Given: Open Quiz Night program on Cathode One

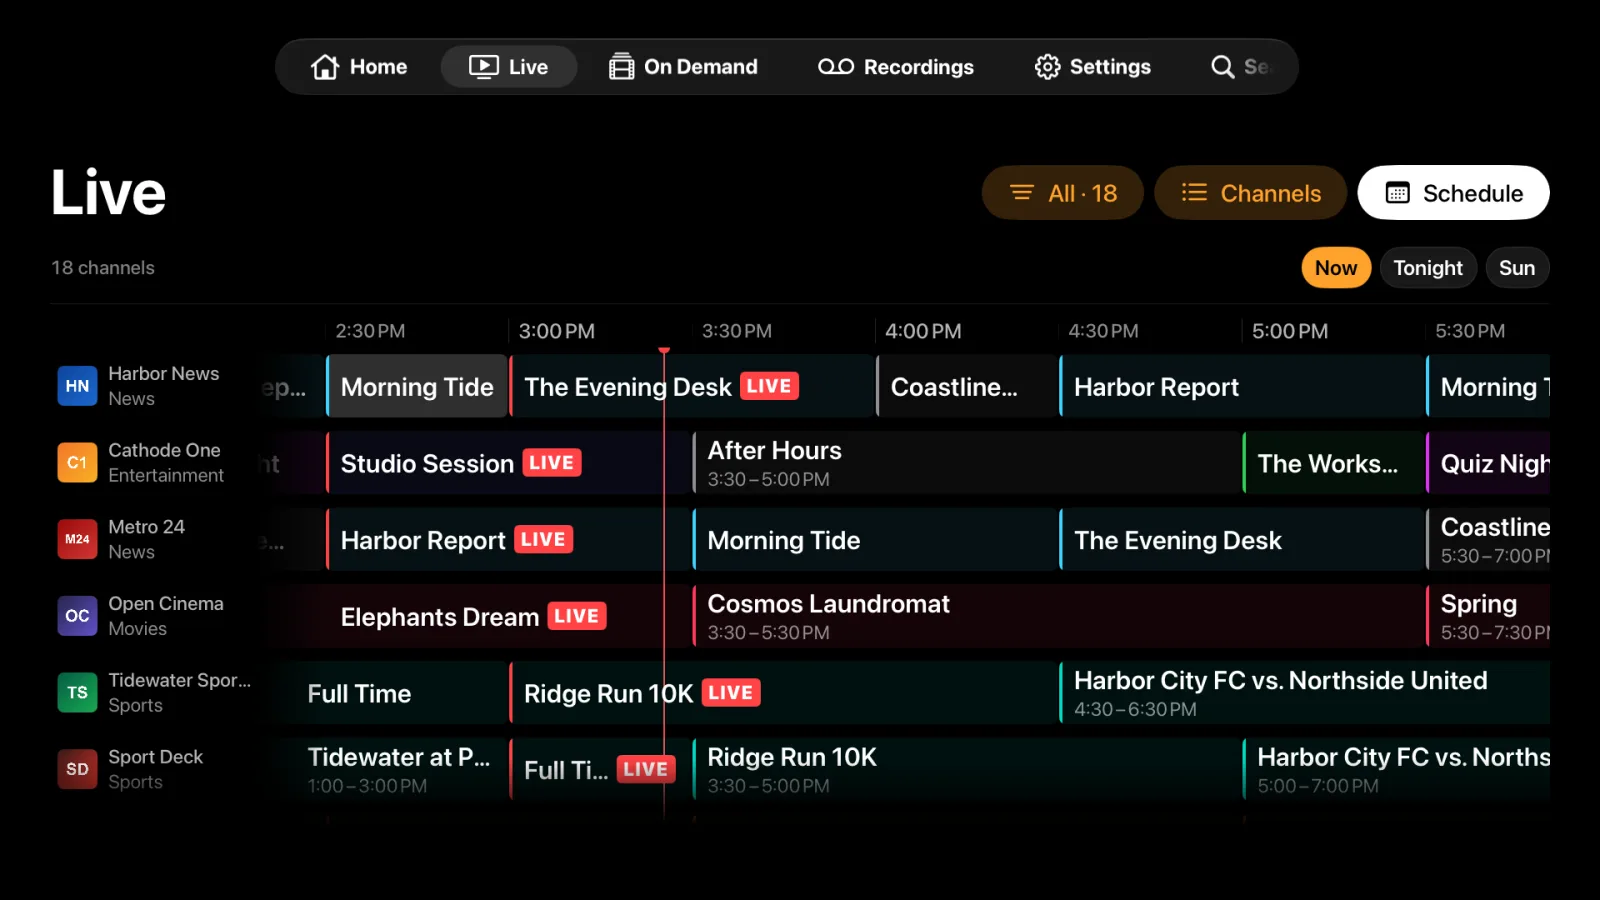Looking at the screenshot, I should tap(1488, 463).
